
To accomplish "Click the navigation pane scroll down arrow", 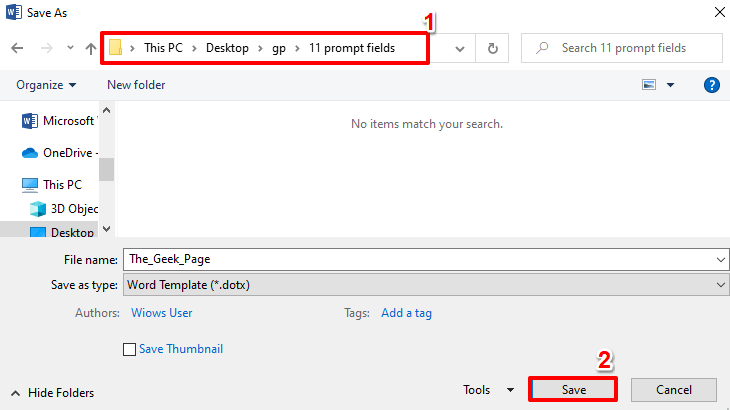I will [107, 229].
